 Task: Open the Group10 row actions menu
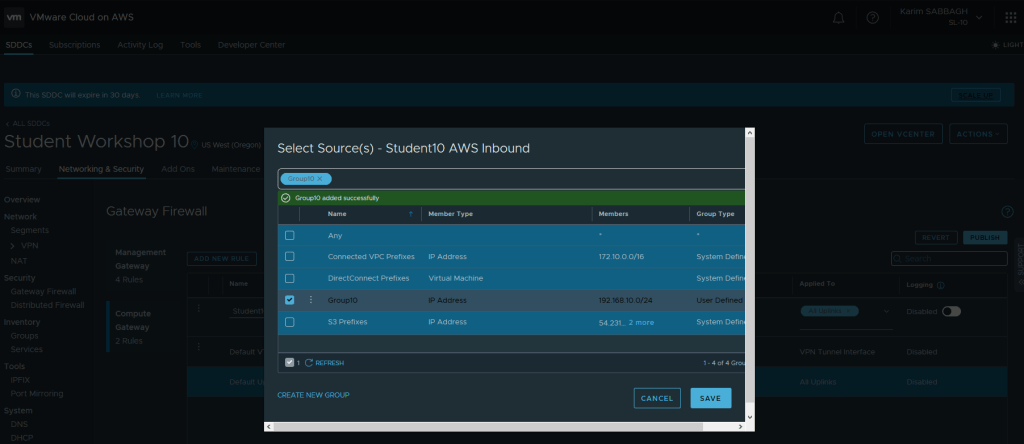311,299
